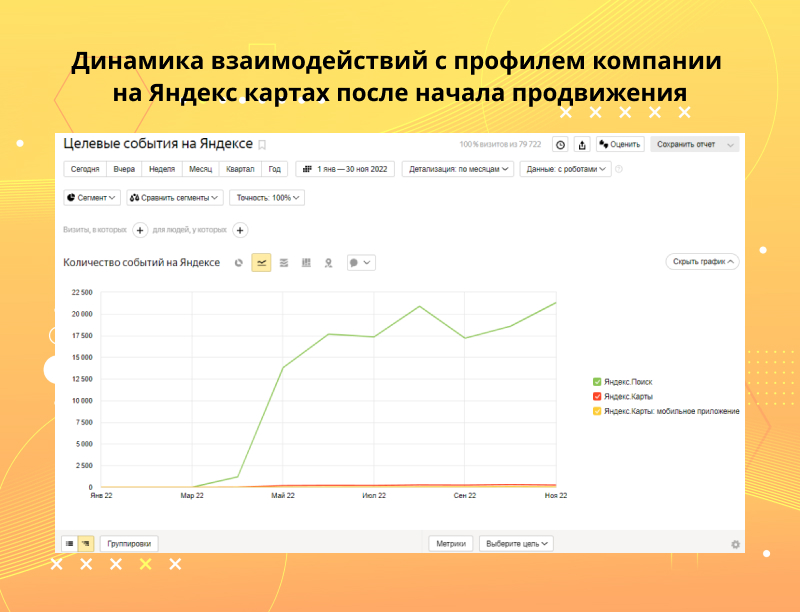Click the Оценить button
Viewport: 800px width, 612px height.
[620, 144]
